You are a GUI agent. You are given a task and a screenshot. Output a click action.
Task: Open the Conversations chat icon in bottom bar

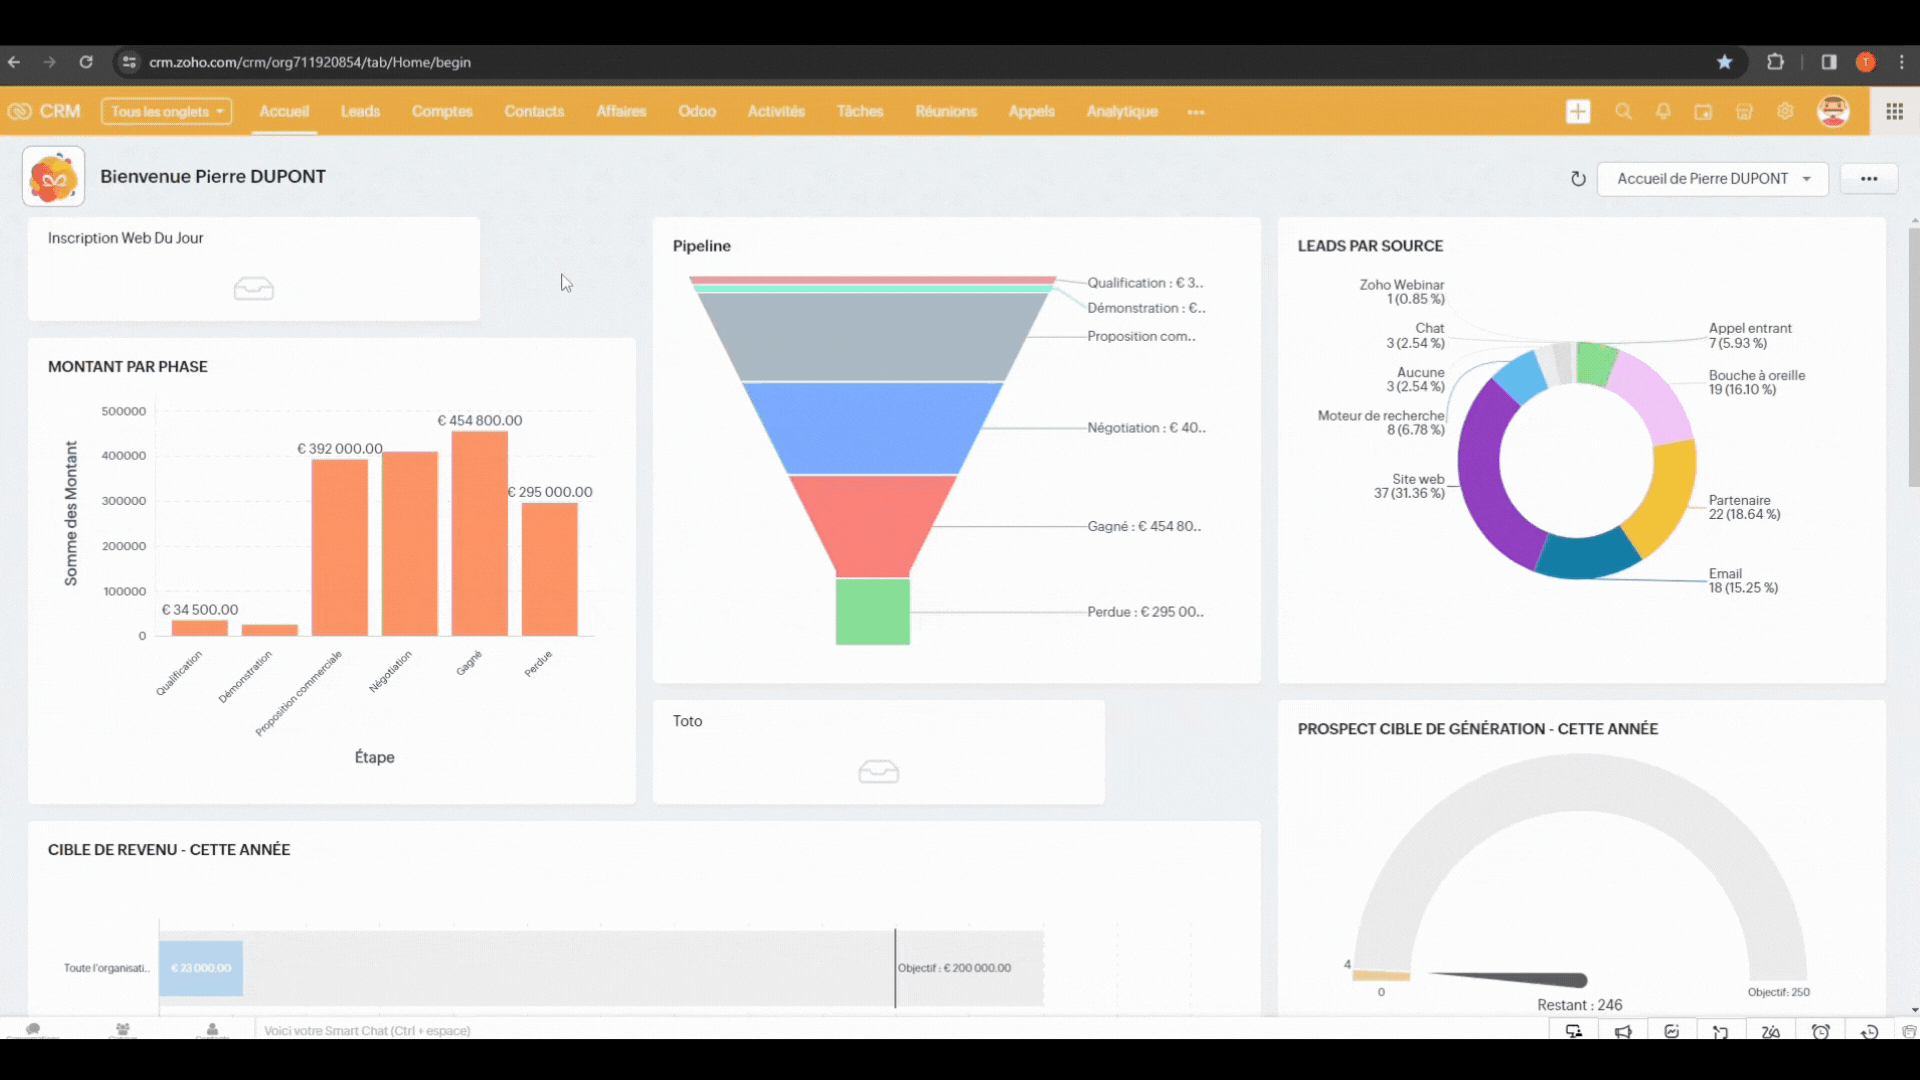pyautogui.click(x=33, y=1029)
